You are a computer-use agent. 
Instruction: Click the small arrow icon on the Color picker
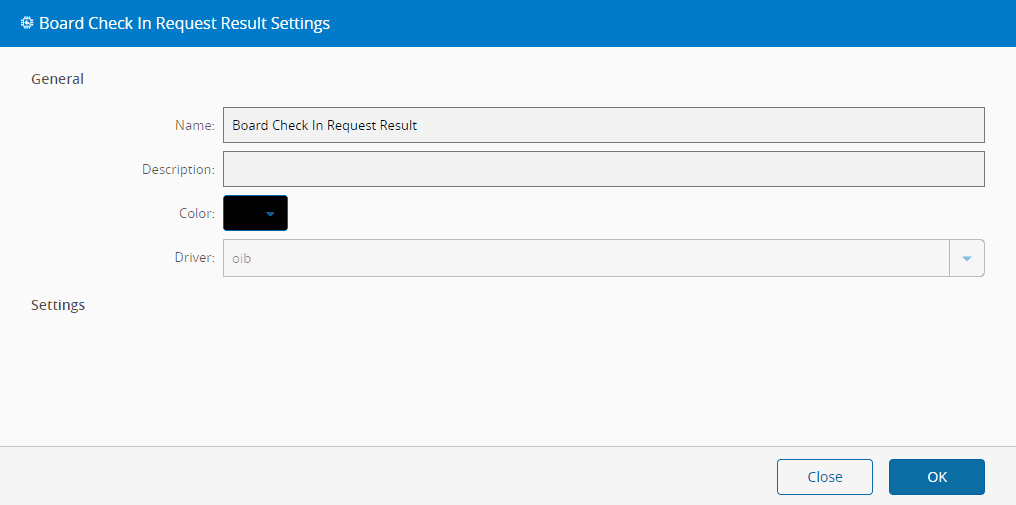(269, 213)
